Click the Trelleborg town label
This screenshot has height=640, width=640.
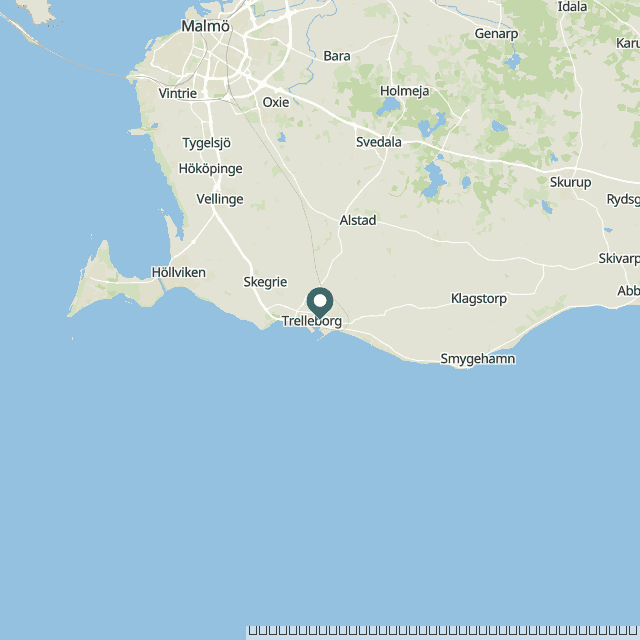(x=312, y=321)
